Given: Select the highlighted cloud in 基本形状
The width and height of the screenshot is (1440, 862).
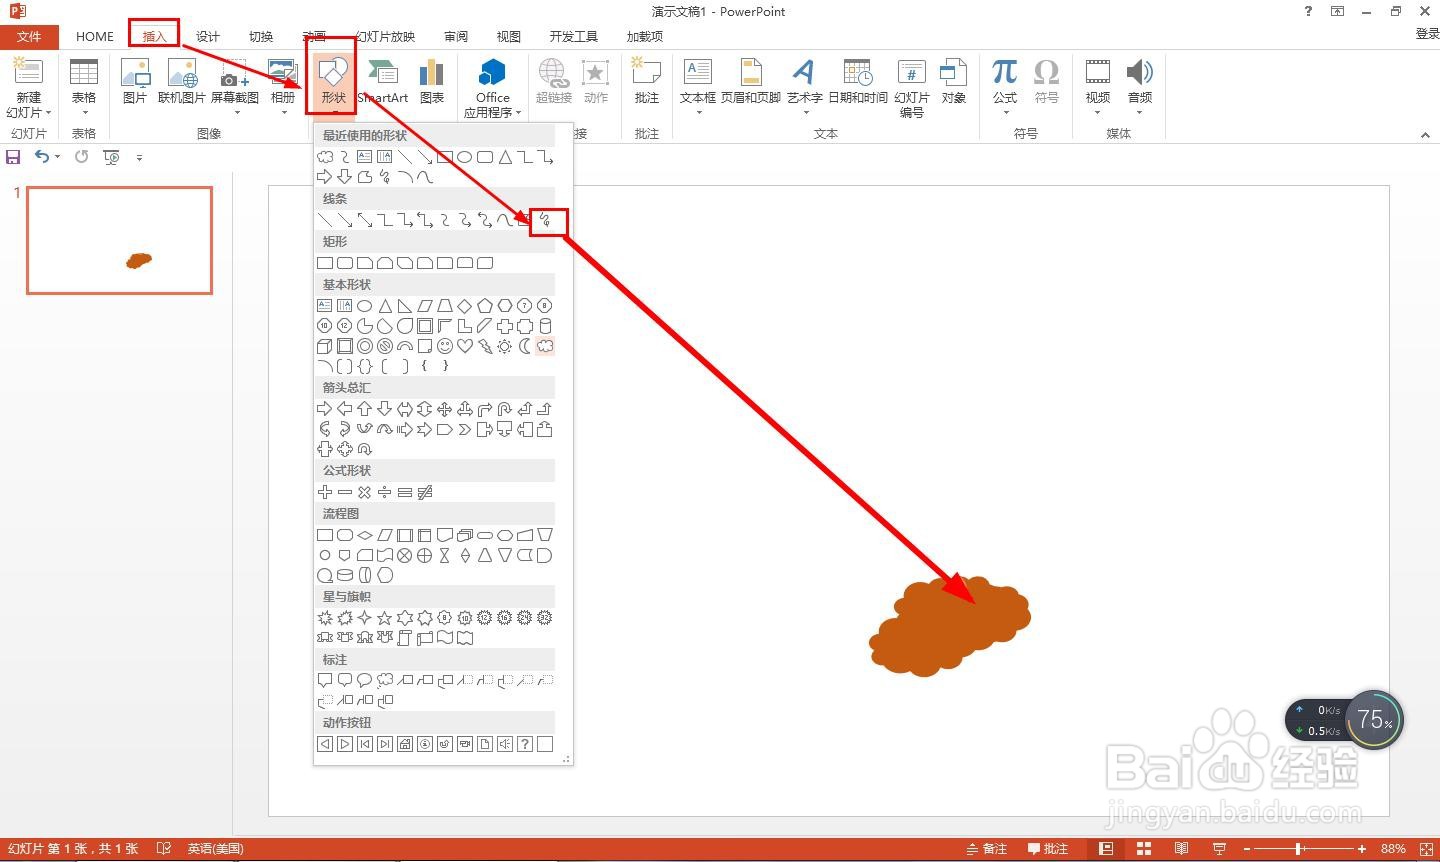Looking at the screenshot, I should (545, 346).
